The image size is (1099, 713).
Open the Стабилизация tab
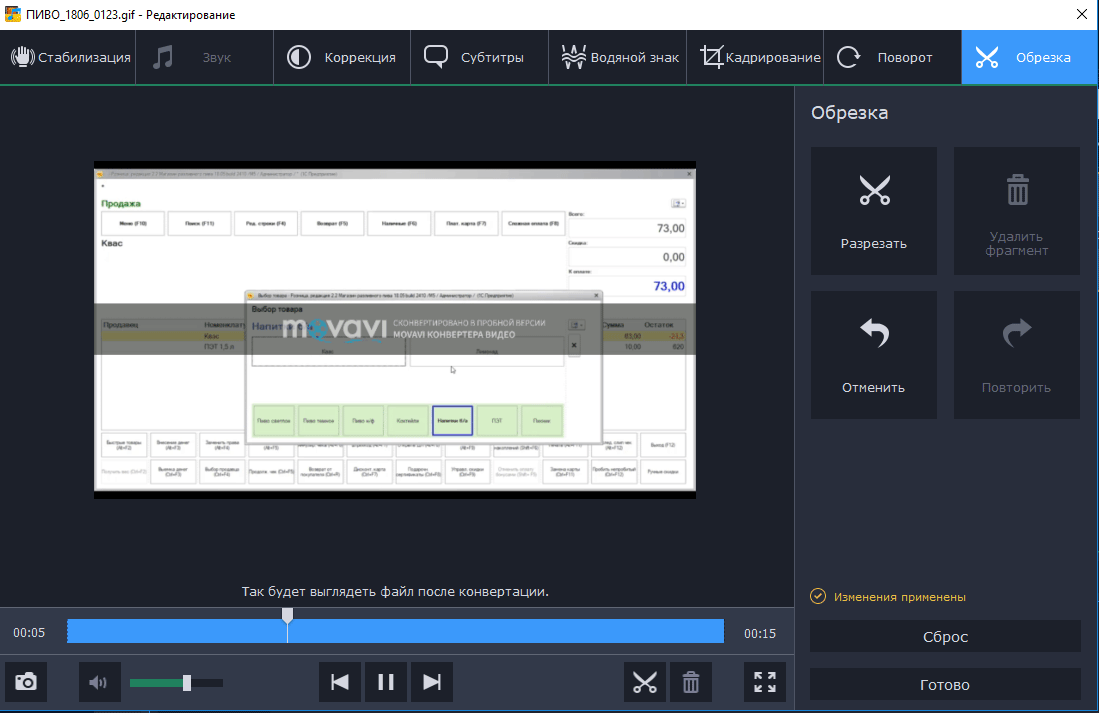pos(69,57)
